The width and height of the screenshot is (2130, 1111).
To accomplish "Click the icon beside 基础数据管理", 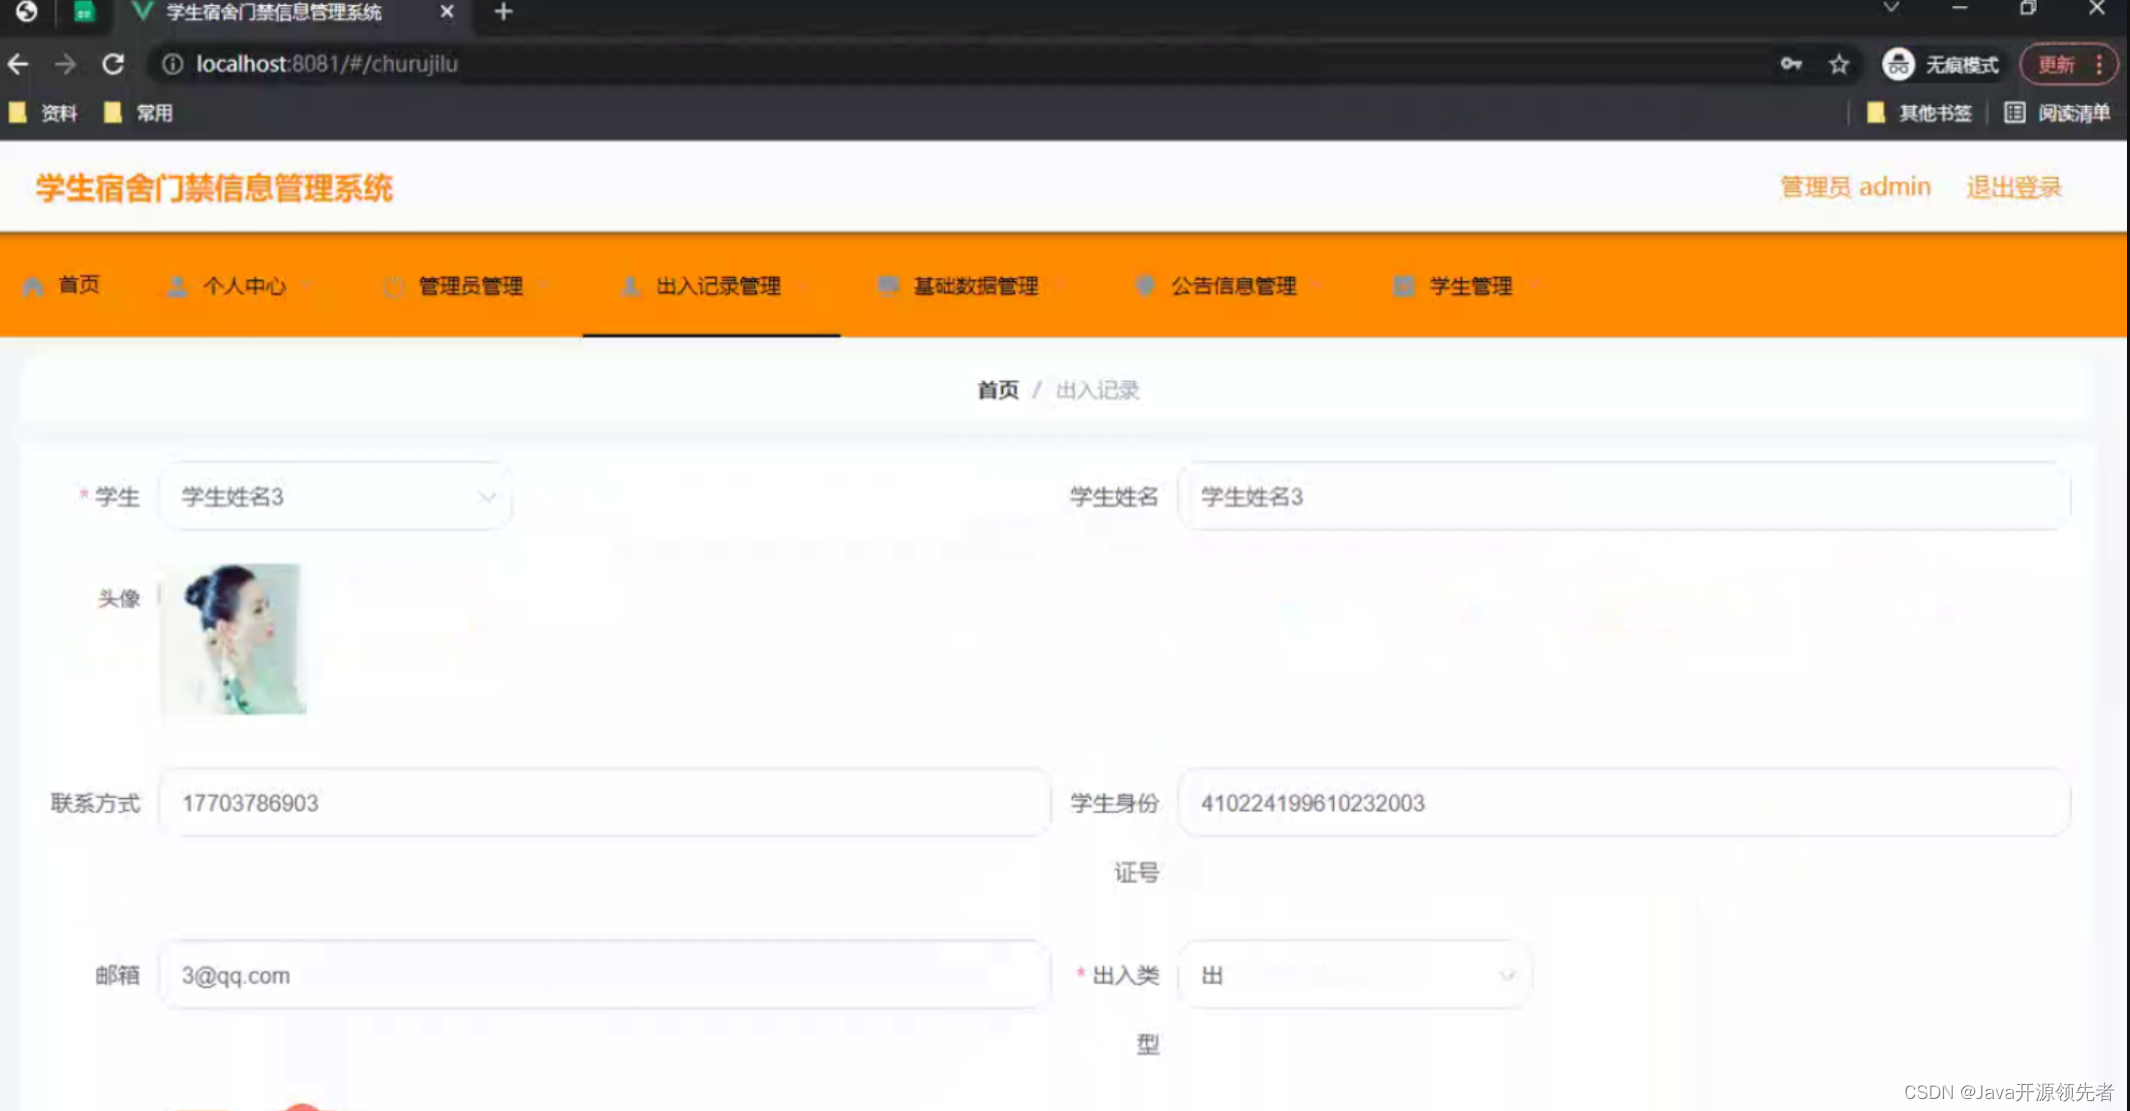I will click(887, 286).
